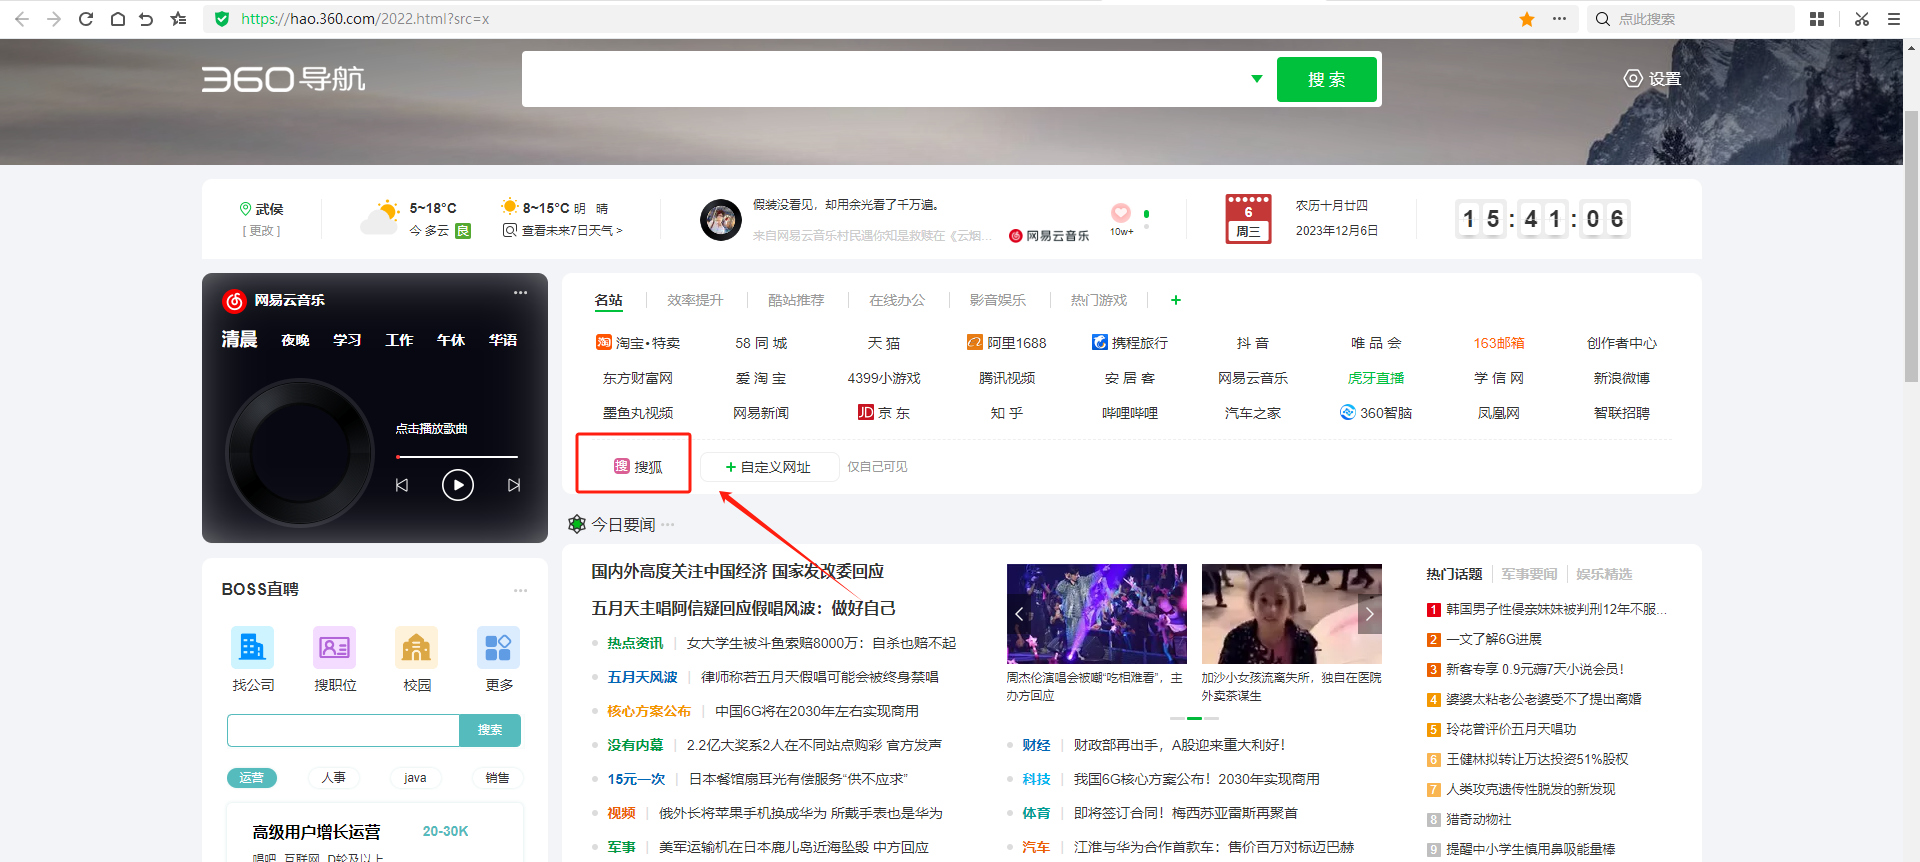
Task: Open the browser extensions grid icon
Action: pyautogui.click(x=1817, y=19)
